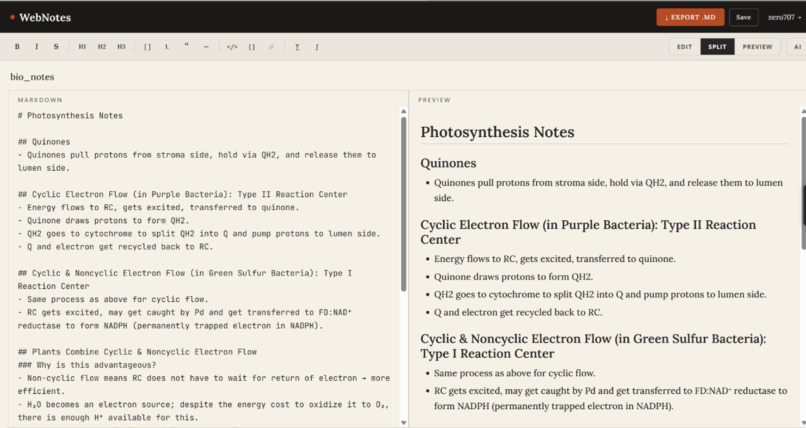Click PREVIEW pane label
Image resolution: width=806 pixels, height=428 pixels.
point(434,100)
